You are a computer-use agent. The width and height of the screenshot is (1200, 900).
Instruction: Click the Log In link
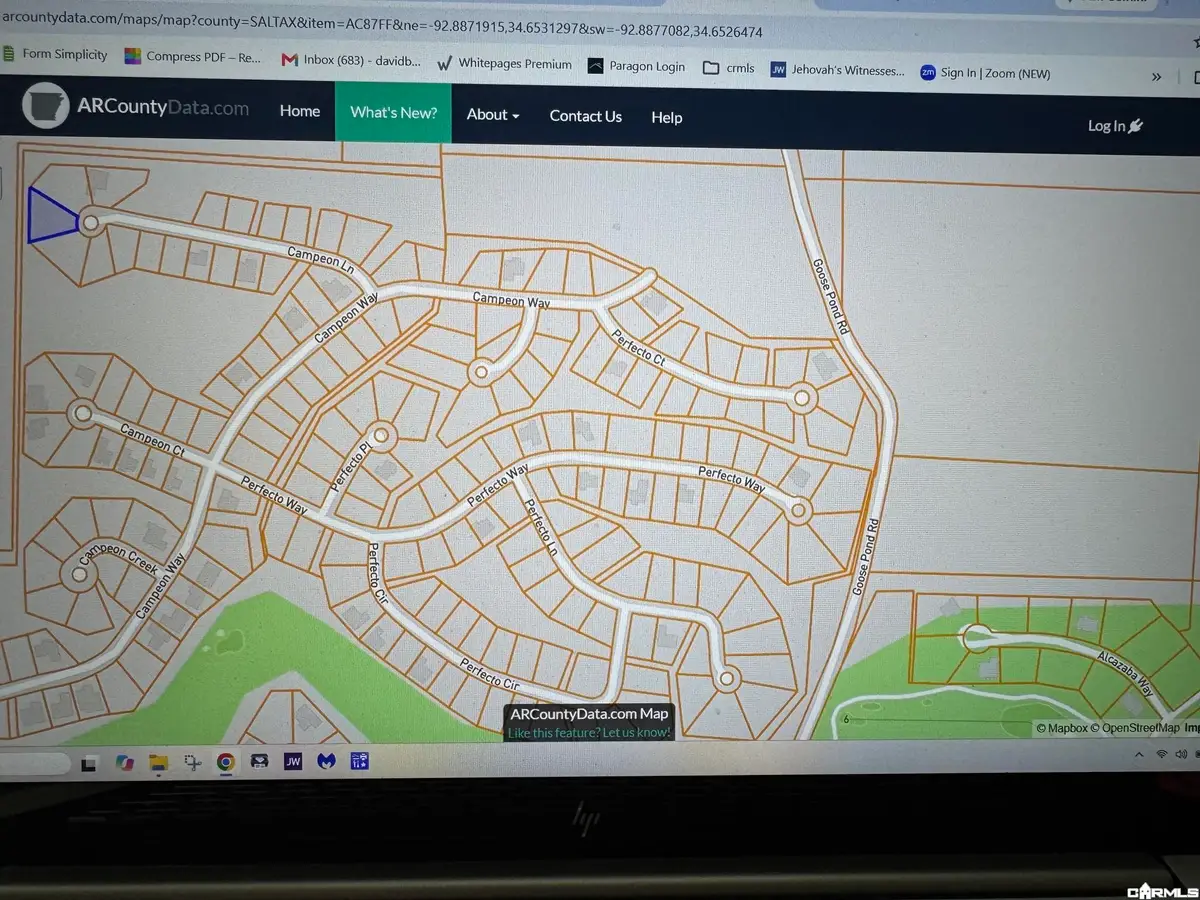(x=1115, y=125)
